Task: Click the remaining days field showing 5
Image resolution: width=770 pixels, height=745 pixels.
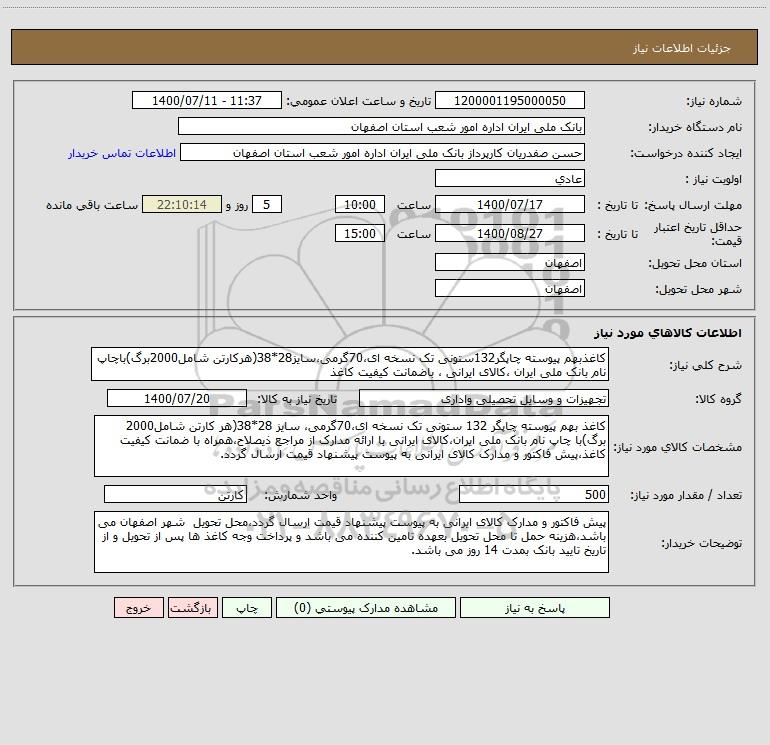Action: (x=267, y=204)
